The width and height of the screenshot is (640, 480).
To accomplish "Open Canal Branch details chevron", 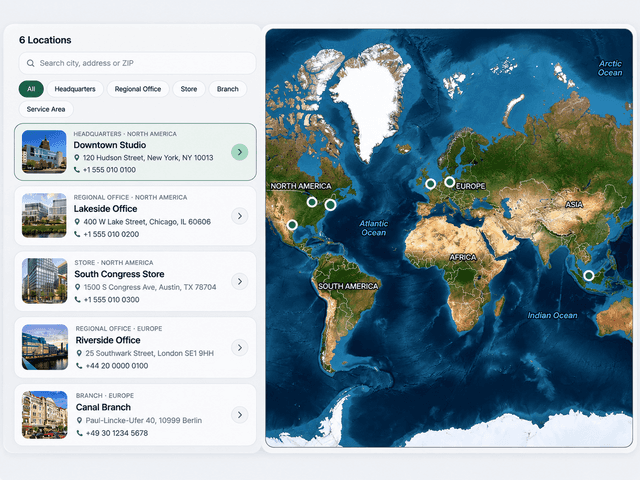I will [x=240, y=415].
